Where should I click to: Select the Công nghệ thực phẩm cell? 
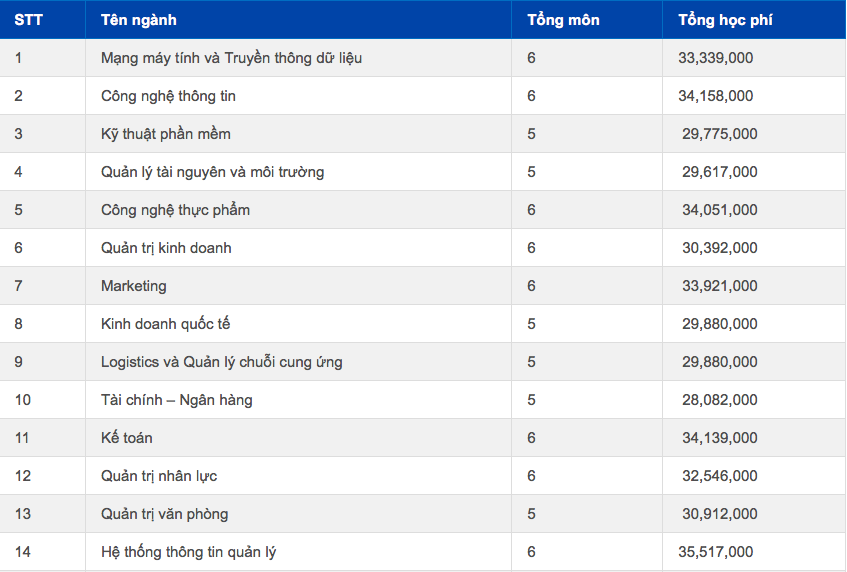coord(175,210)
